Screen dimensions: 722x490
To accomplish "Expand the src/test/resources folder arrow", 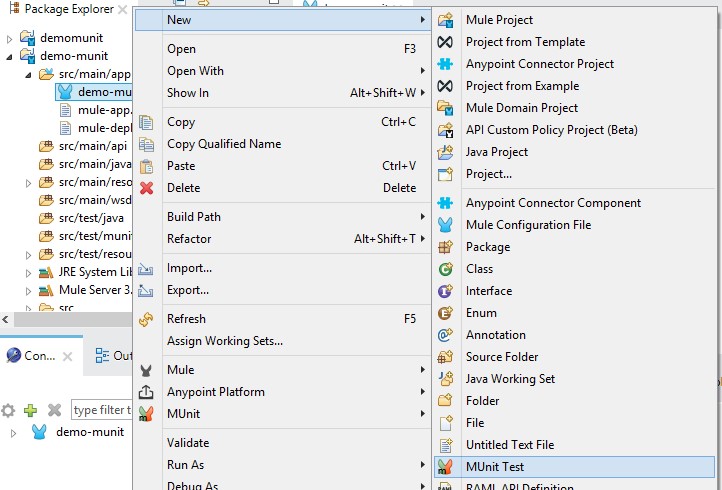I will 28,255.
